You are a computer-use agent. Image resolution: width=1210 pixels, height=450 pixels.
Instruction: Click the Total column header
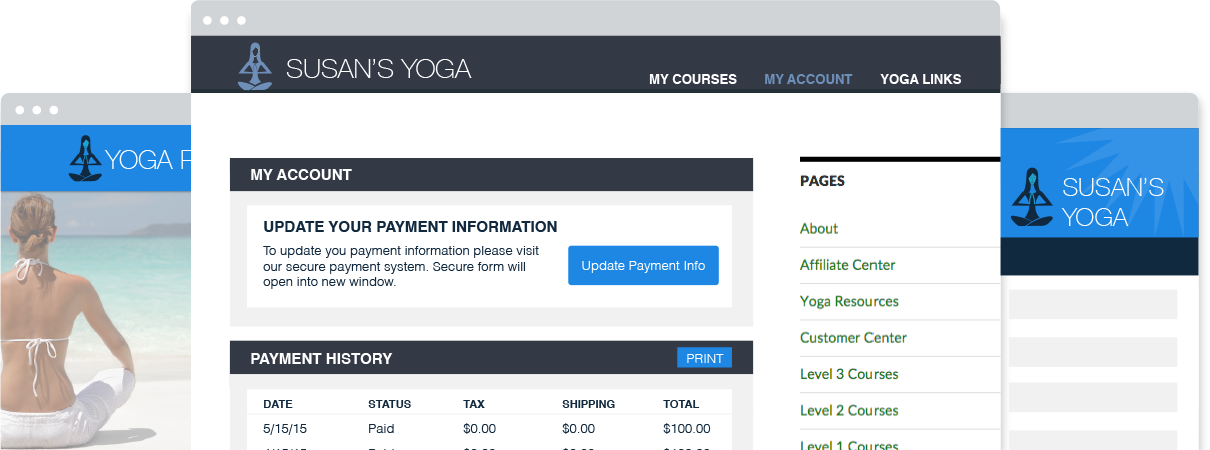coord(680,404)
